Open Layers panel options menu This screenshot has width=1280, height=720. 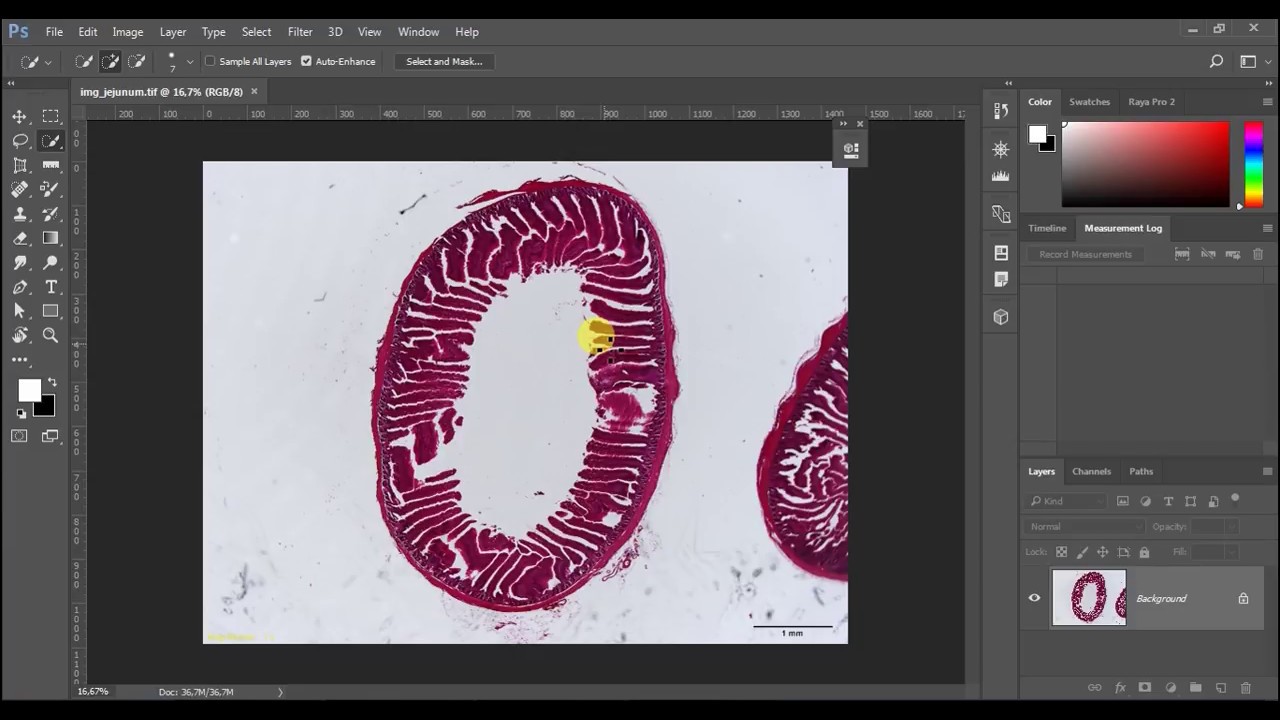[x=1267, y=471]
